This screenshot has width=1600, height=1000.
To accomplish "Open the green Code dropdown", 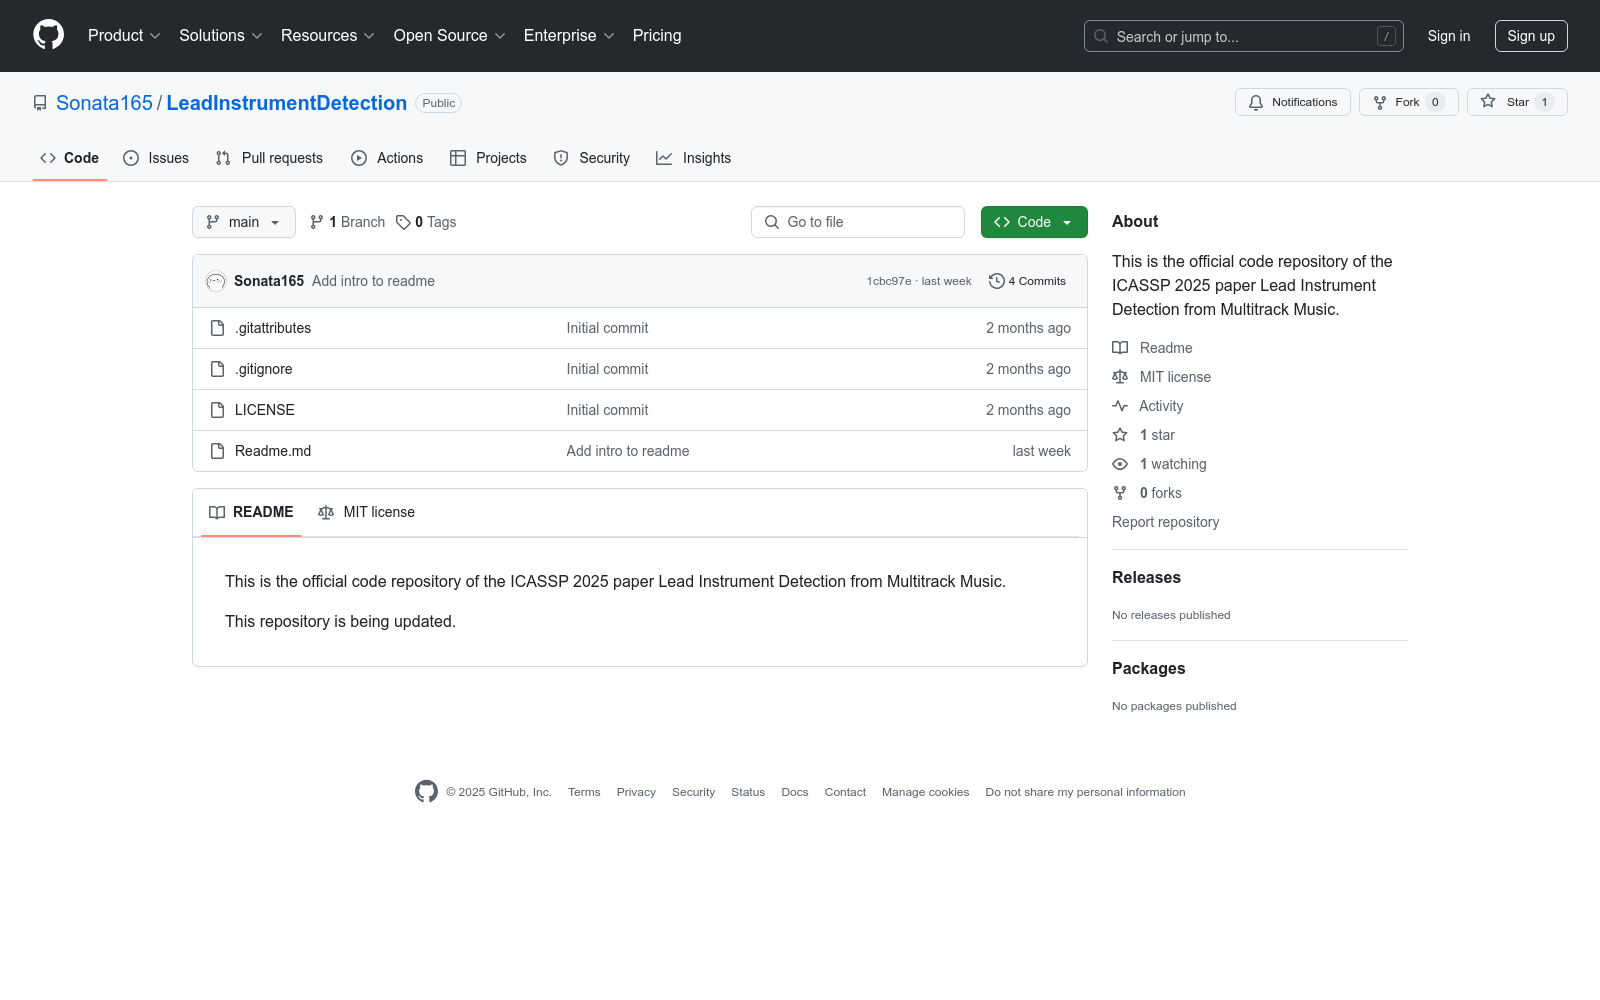I will [1034, 222].
